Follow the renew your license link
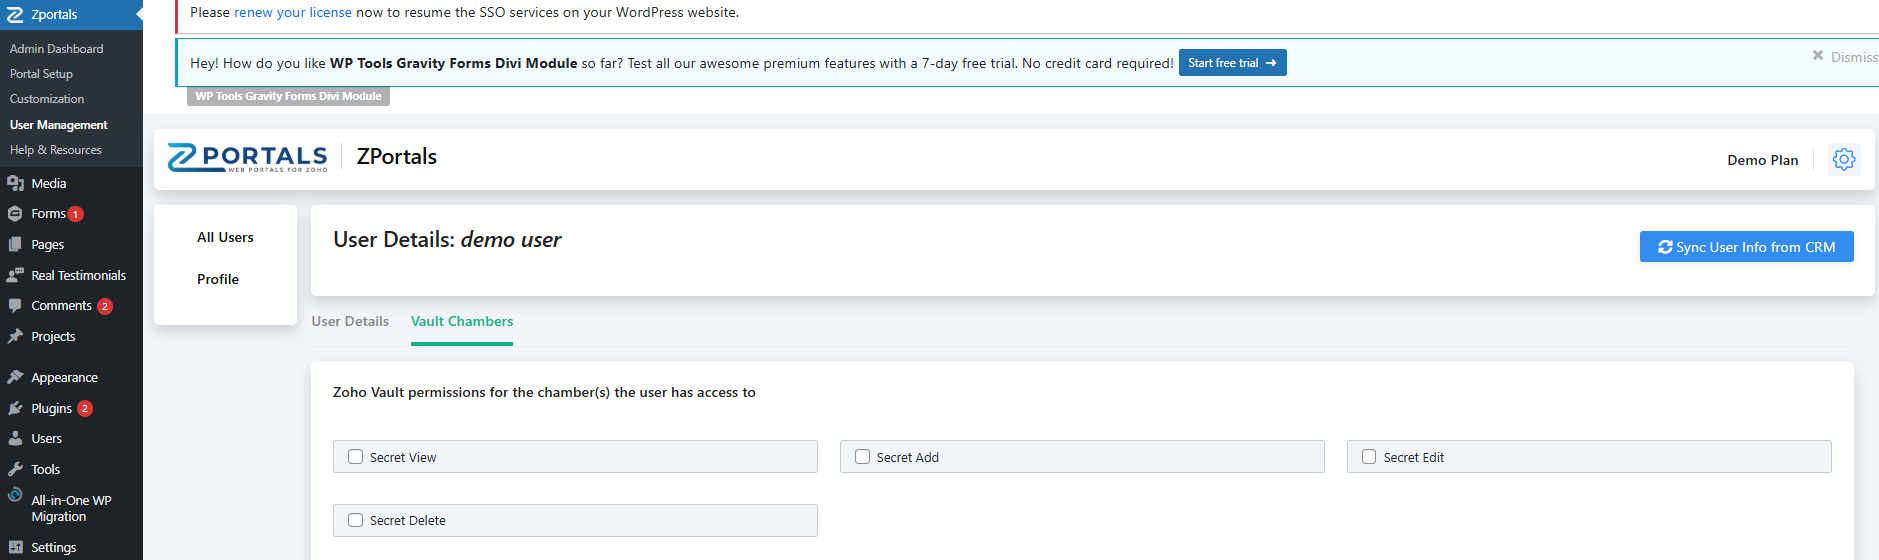Viewport: 1879px width, 560px height. pyautogui.click(x=292, y=12)
